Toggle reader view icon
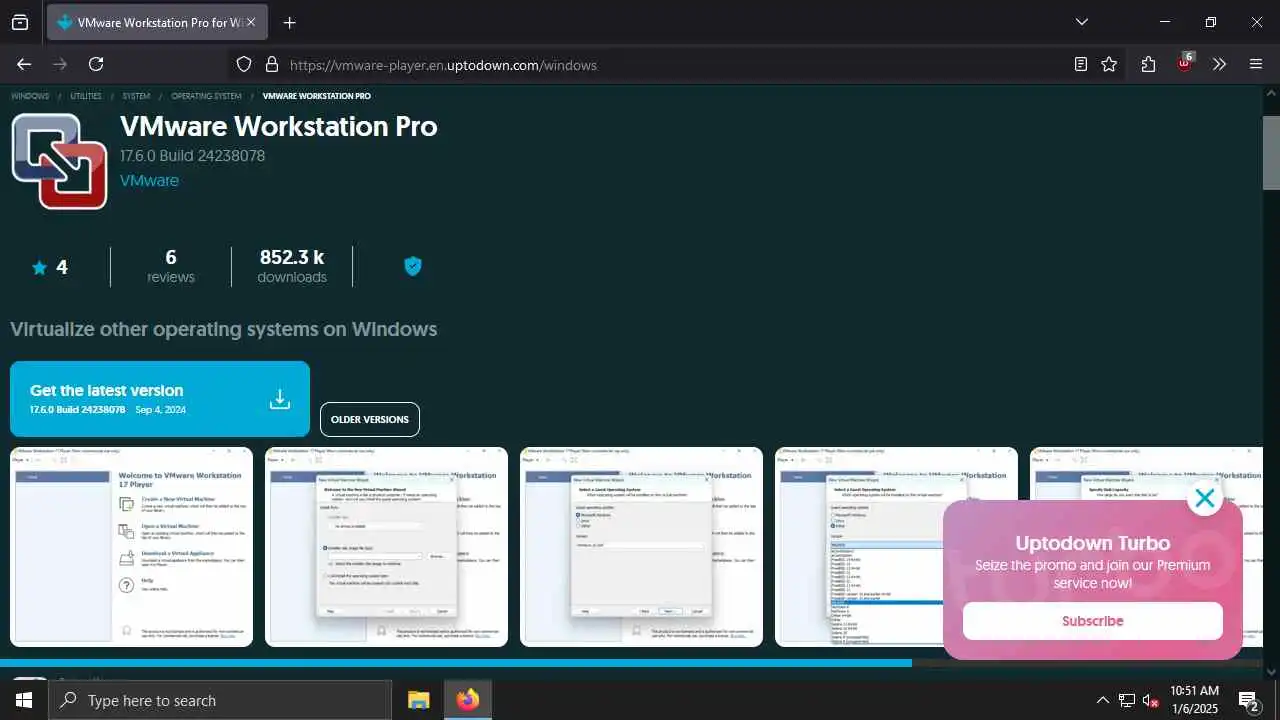Image resolution: width=1280 pixels, height=720 pixels. (x=1081, y=64)
